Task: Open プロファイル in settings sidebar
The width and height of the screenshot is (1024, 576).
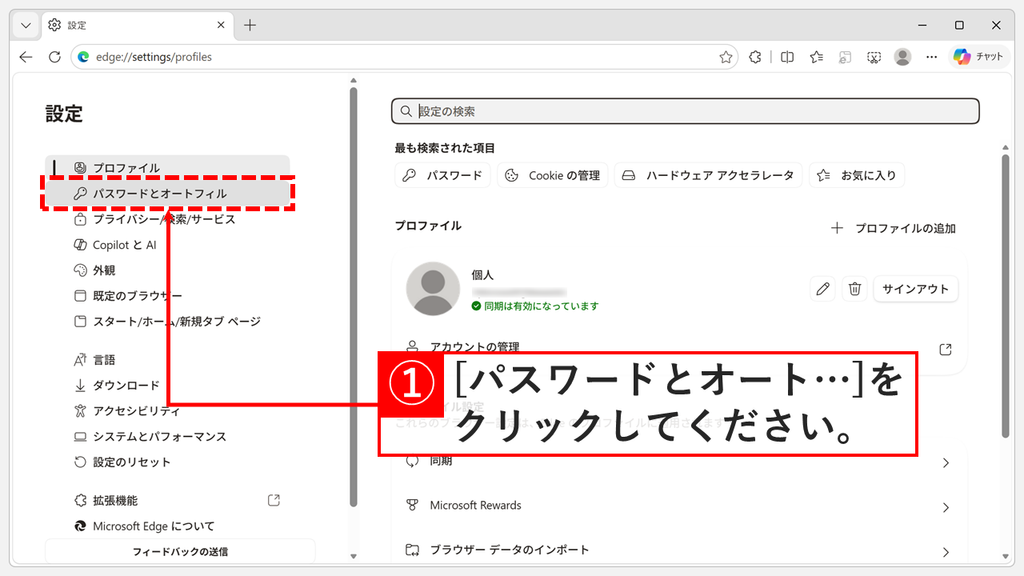Action: tap(167, 168)
